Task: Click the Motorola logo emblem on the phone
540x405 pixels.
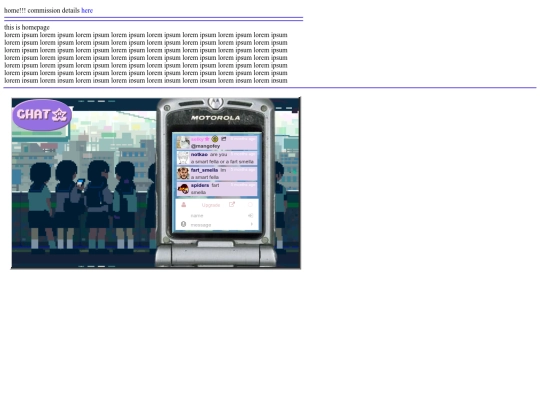Action: point(216,102)
